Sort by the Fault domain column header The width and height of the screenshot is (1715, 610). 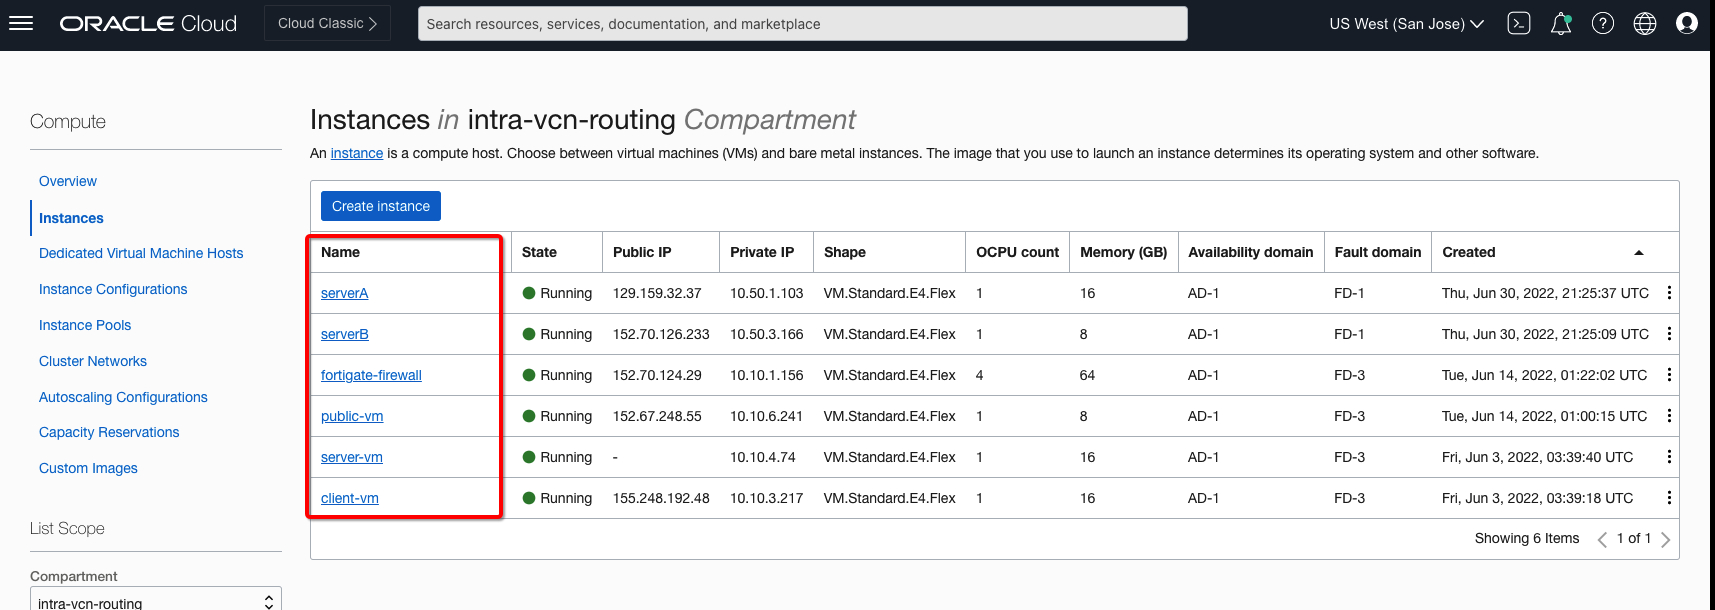(x=1378, y=252)
